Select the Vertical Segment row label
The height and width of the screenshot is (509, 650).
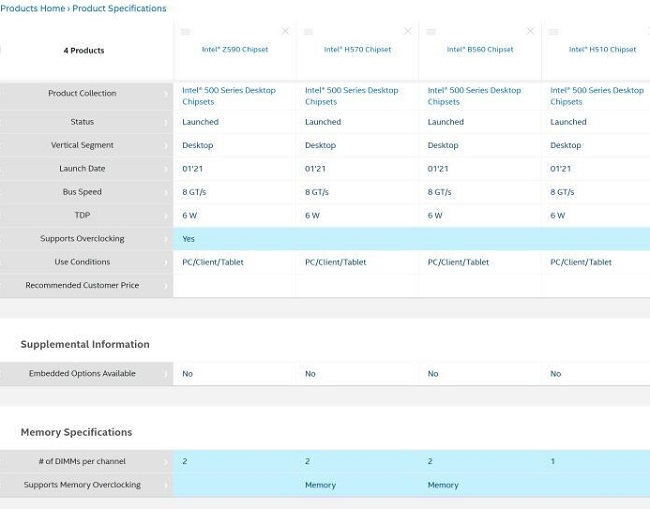pos(82,145)
